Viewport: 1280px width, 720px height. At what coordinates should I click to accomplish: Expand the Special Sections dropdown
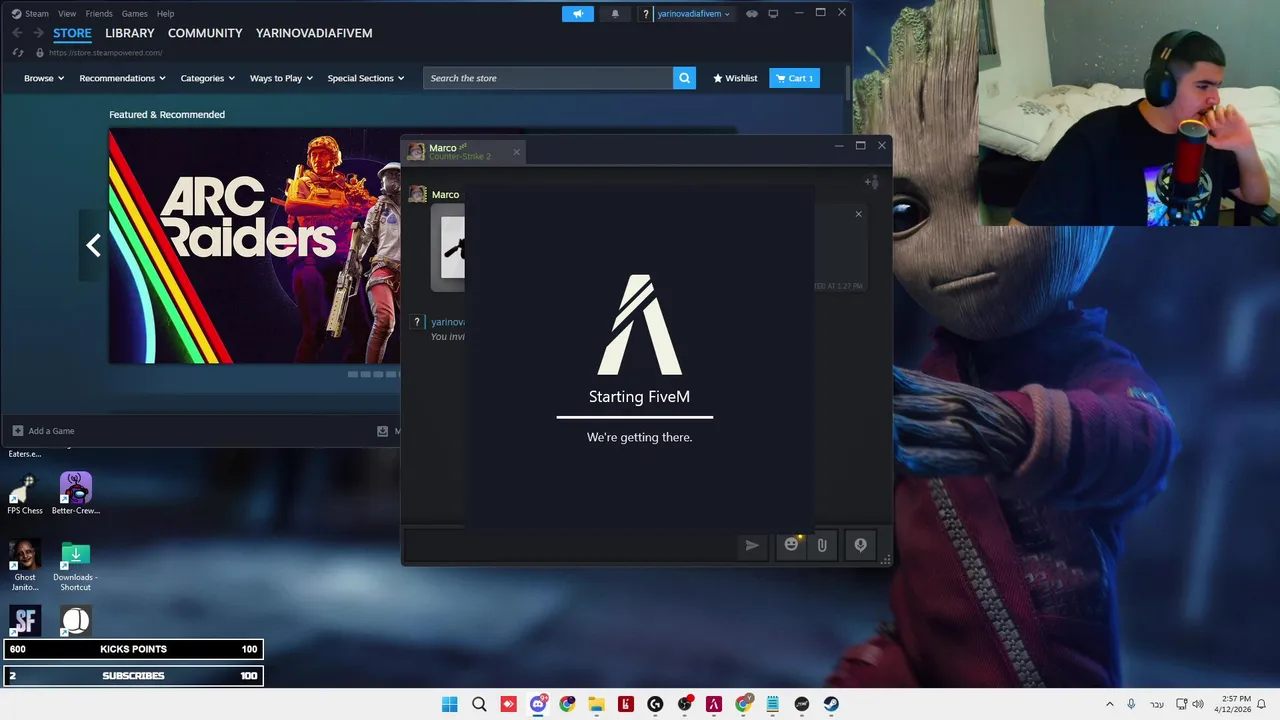pyautogui.click(x=366, y=78)
